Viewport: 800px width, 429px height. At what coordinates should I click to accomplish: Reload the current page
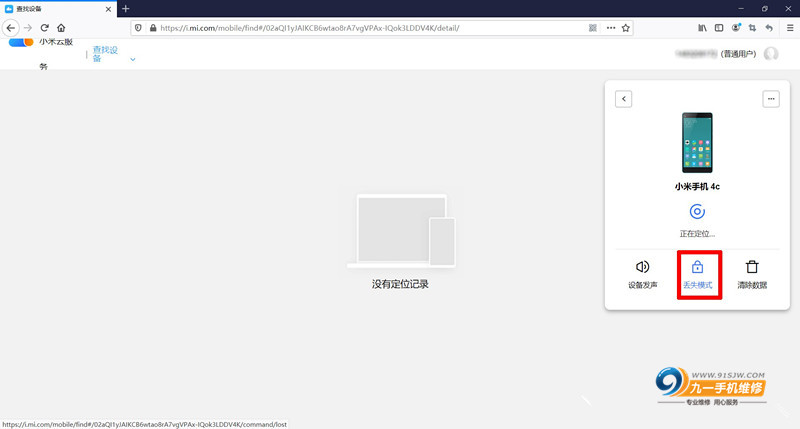pyautogui.click(x=44, y=28)
